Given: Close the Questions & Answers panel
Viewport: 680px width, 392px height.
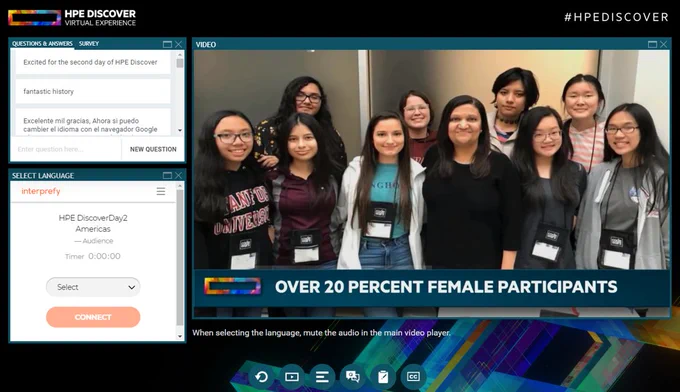Looking at the screenshot, I should click(x=179, y=44).
